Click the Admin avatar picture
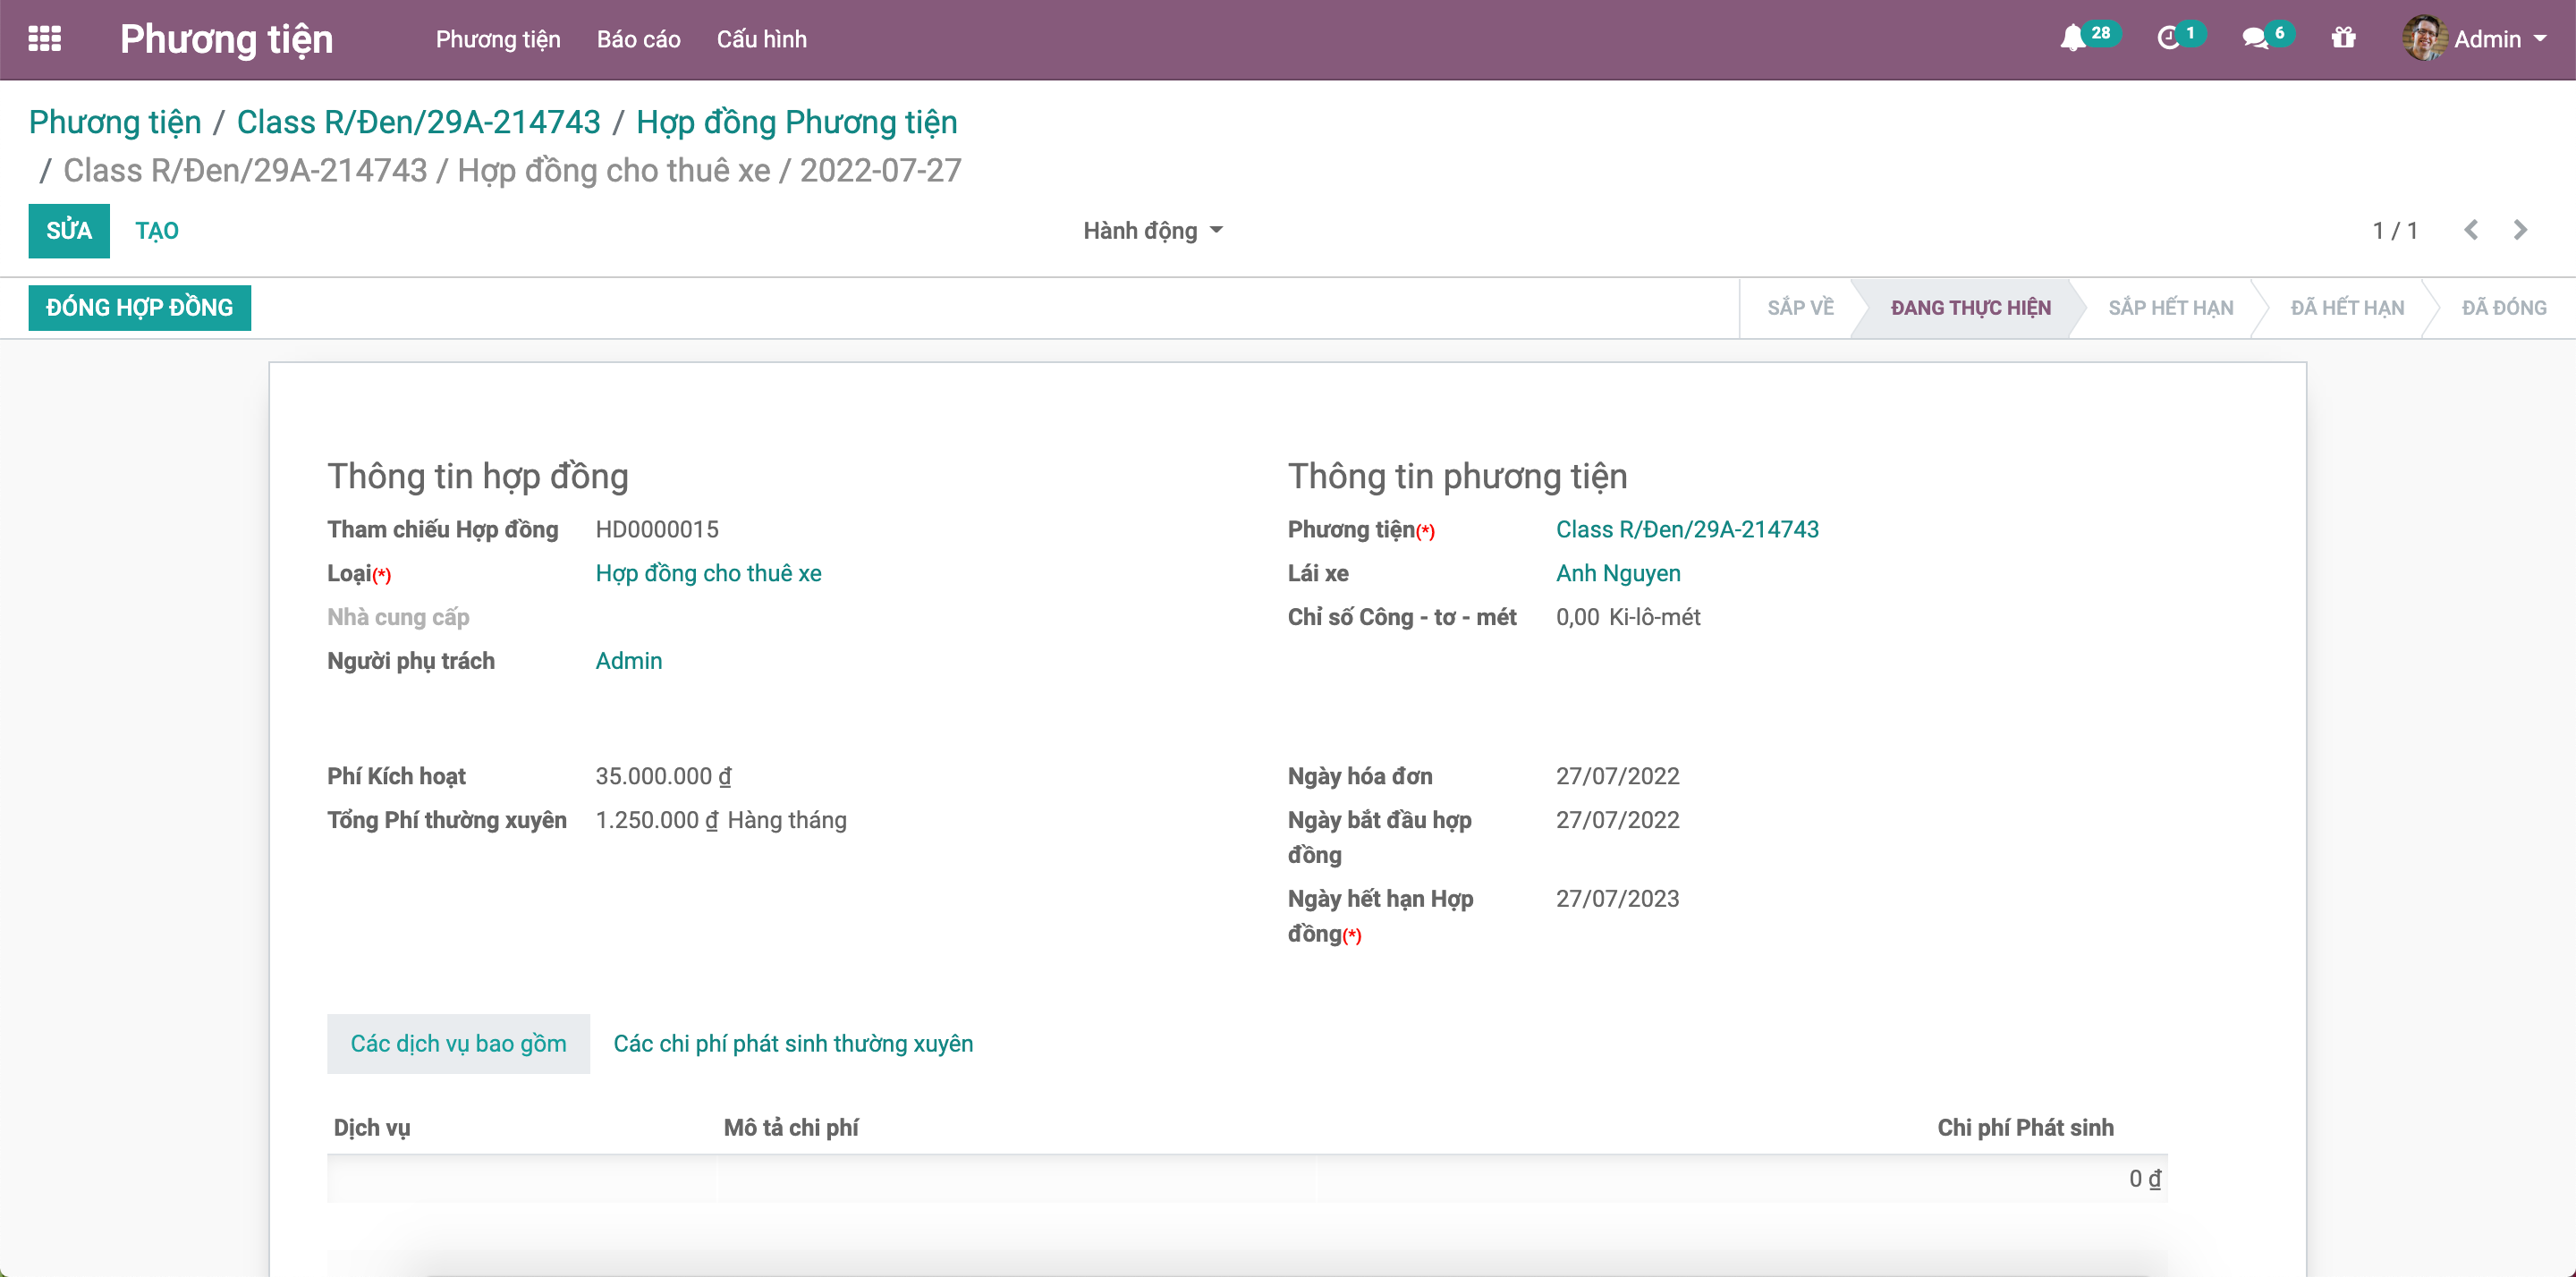This screenshot has width=2576, height=1277. coord(2423,39)
